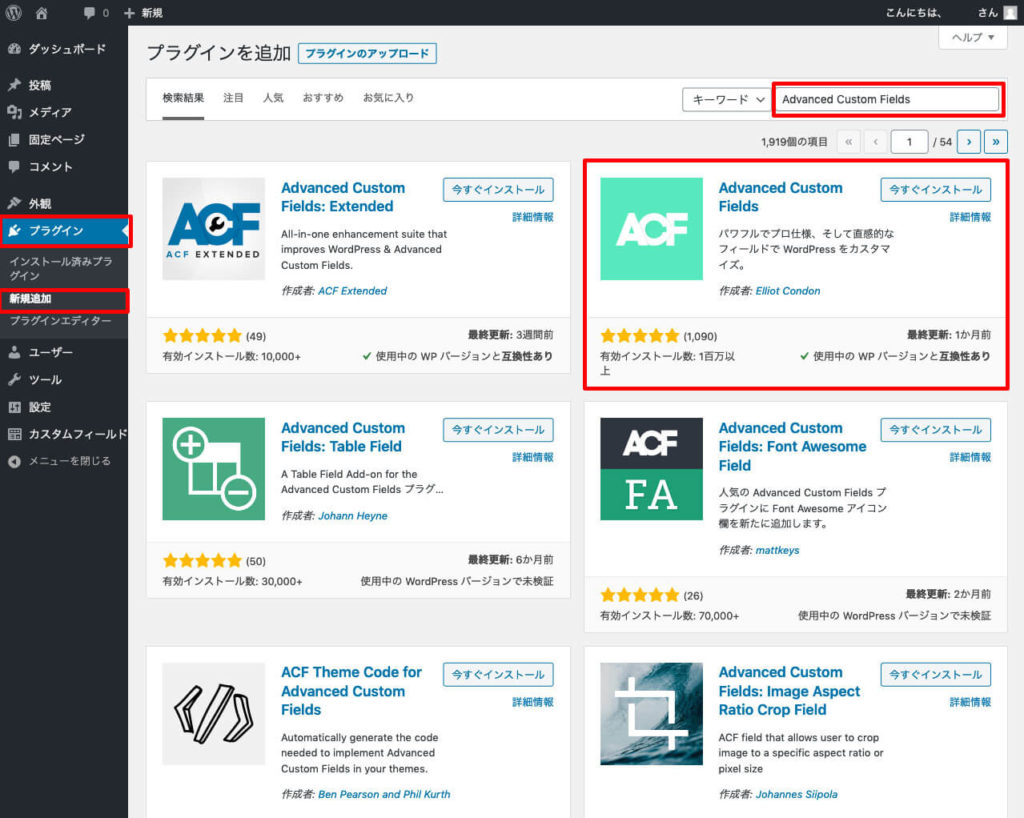Open 投稿 in the sidebar
The image size is (1024, 818).
[64, 85]
